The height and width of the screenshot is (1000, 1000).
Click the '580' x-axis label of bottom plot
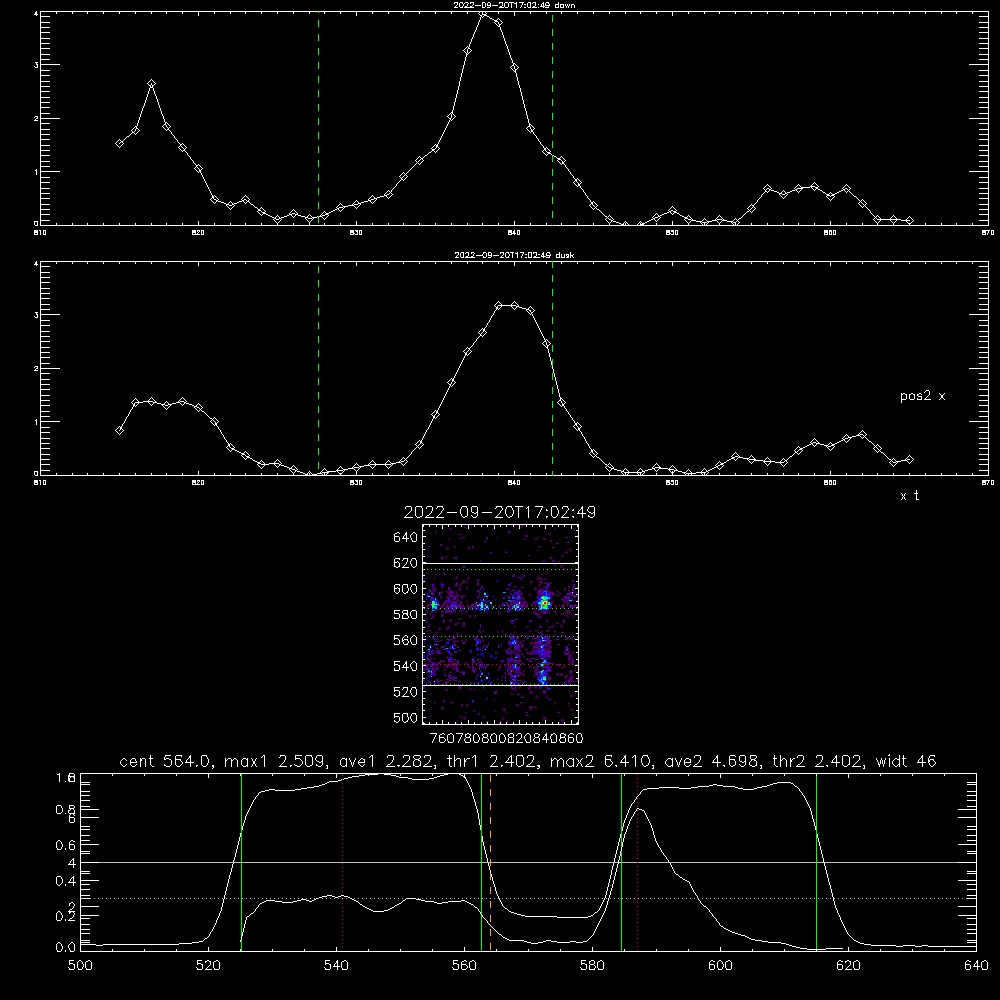592,966
